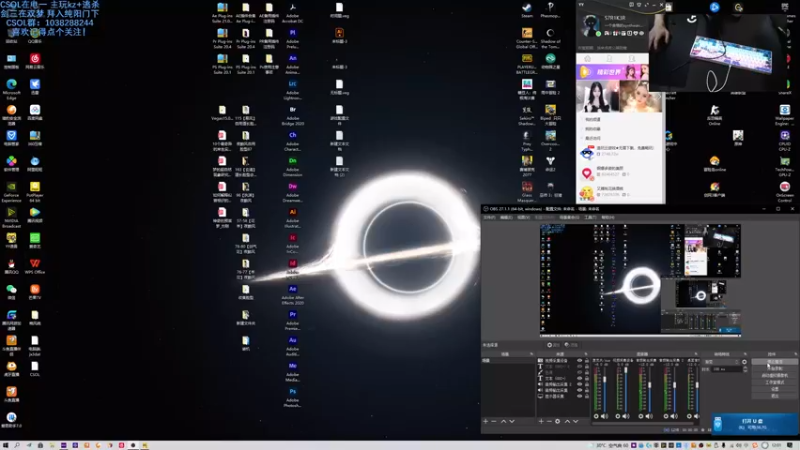The width and height of the screenshot is (800, 450).
Task: Adjust fourth mixer channel volume fader
Action: click(674, 387)
